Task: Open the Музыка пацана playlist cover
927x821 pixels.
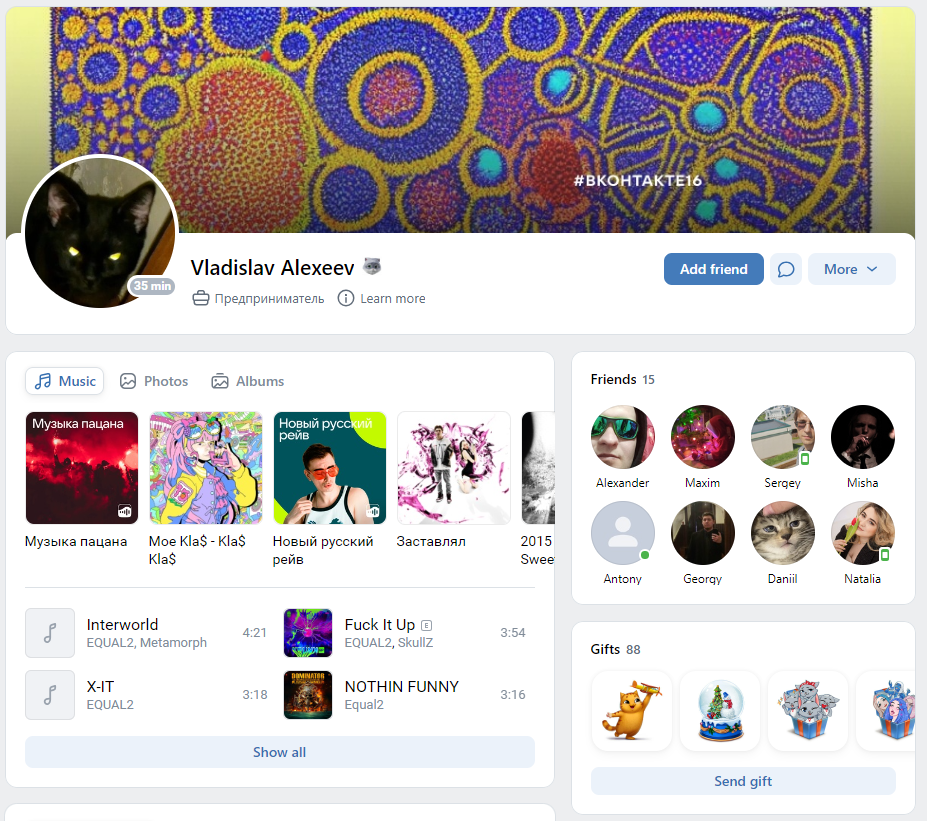Action: coord(82,468)
